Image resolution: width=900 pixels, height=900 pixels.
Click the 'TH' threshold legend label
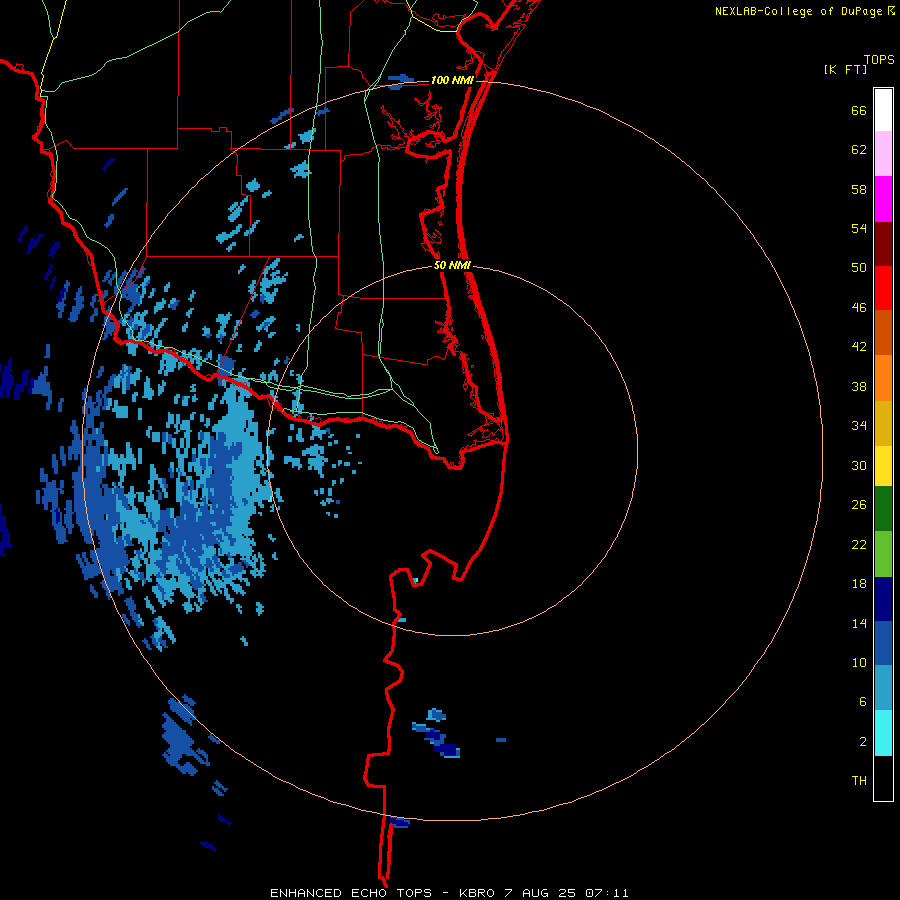pos(859,781)
